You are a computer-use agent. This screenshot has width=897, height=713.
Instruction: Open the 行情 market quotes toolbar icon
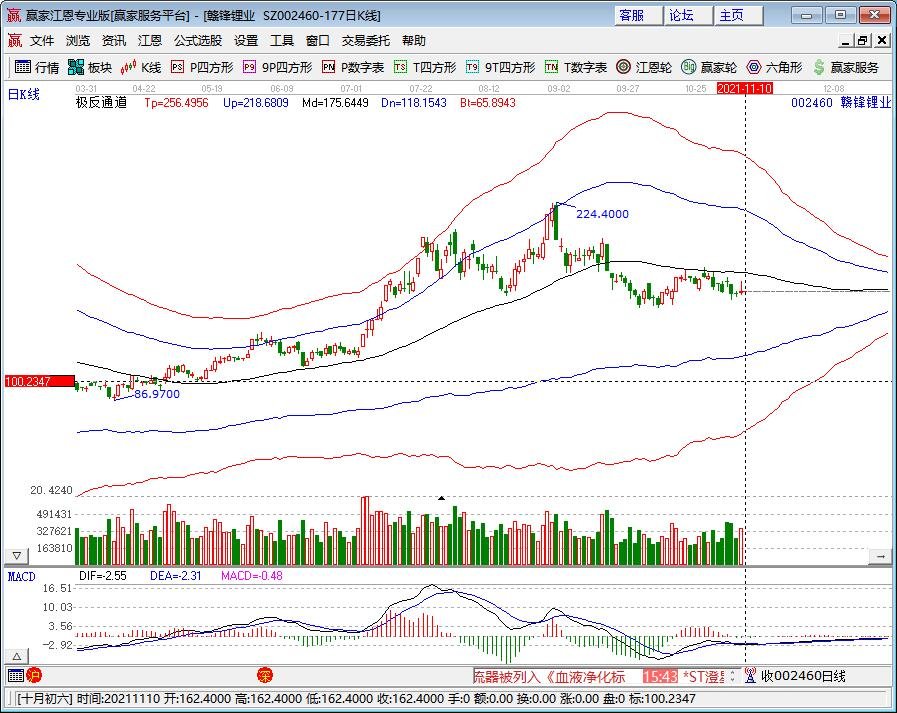36,68
